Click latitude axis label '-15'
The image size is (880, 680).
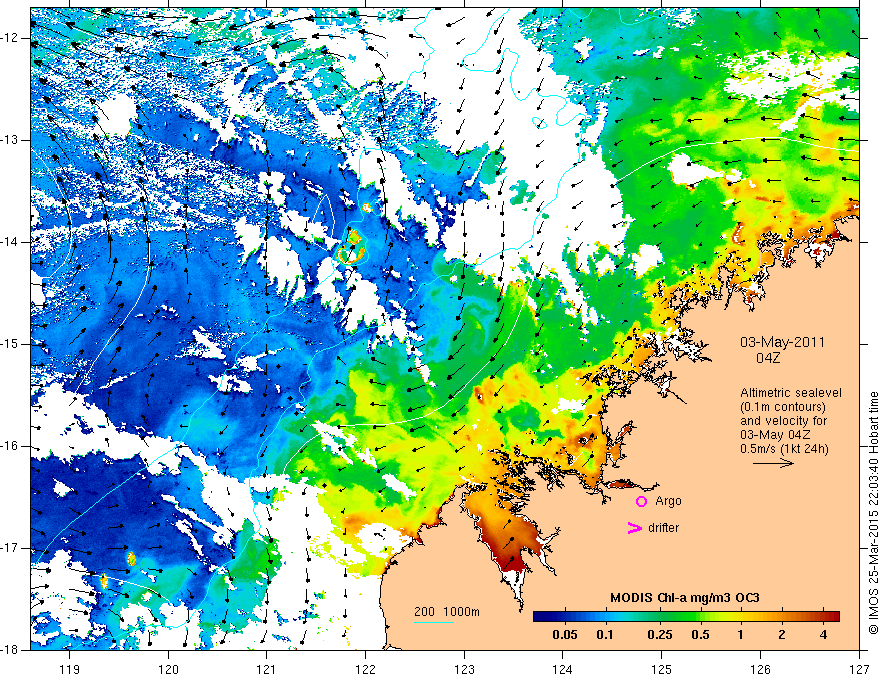10,344
